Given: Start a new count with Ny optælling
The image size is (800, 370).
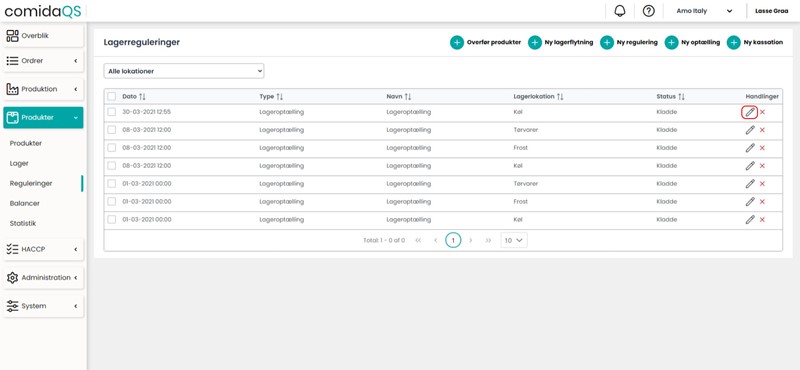Looking at the screenshot, I should click(692, 43).
